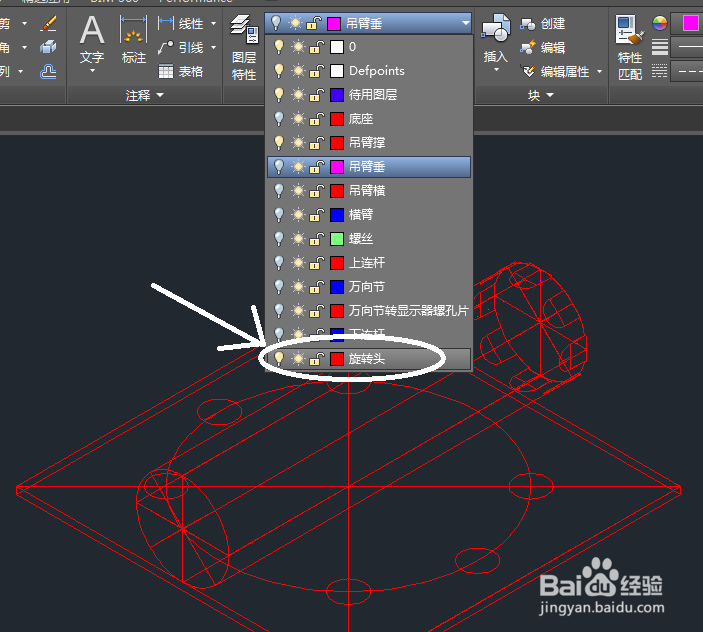
Task: Click the green swatch of 螺丝 layer
Action: [337, 239]
